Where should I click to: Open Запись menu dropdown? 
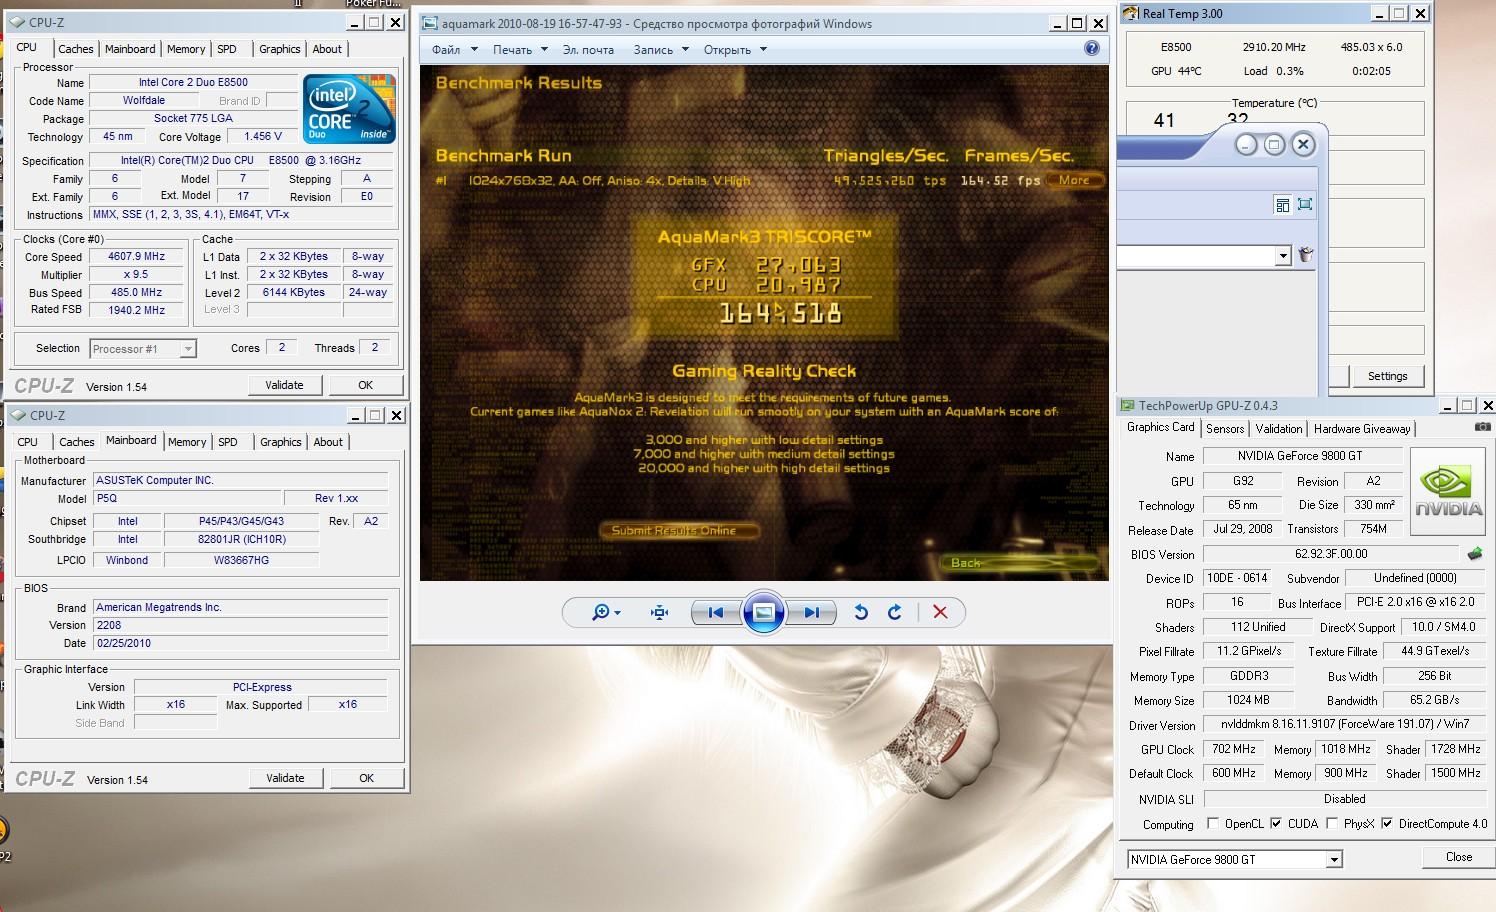pos(661,49)
